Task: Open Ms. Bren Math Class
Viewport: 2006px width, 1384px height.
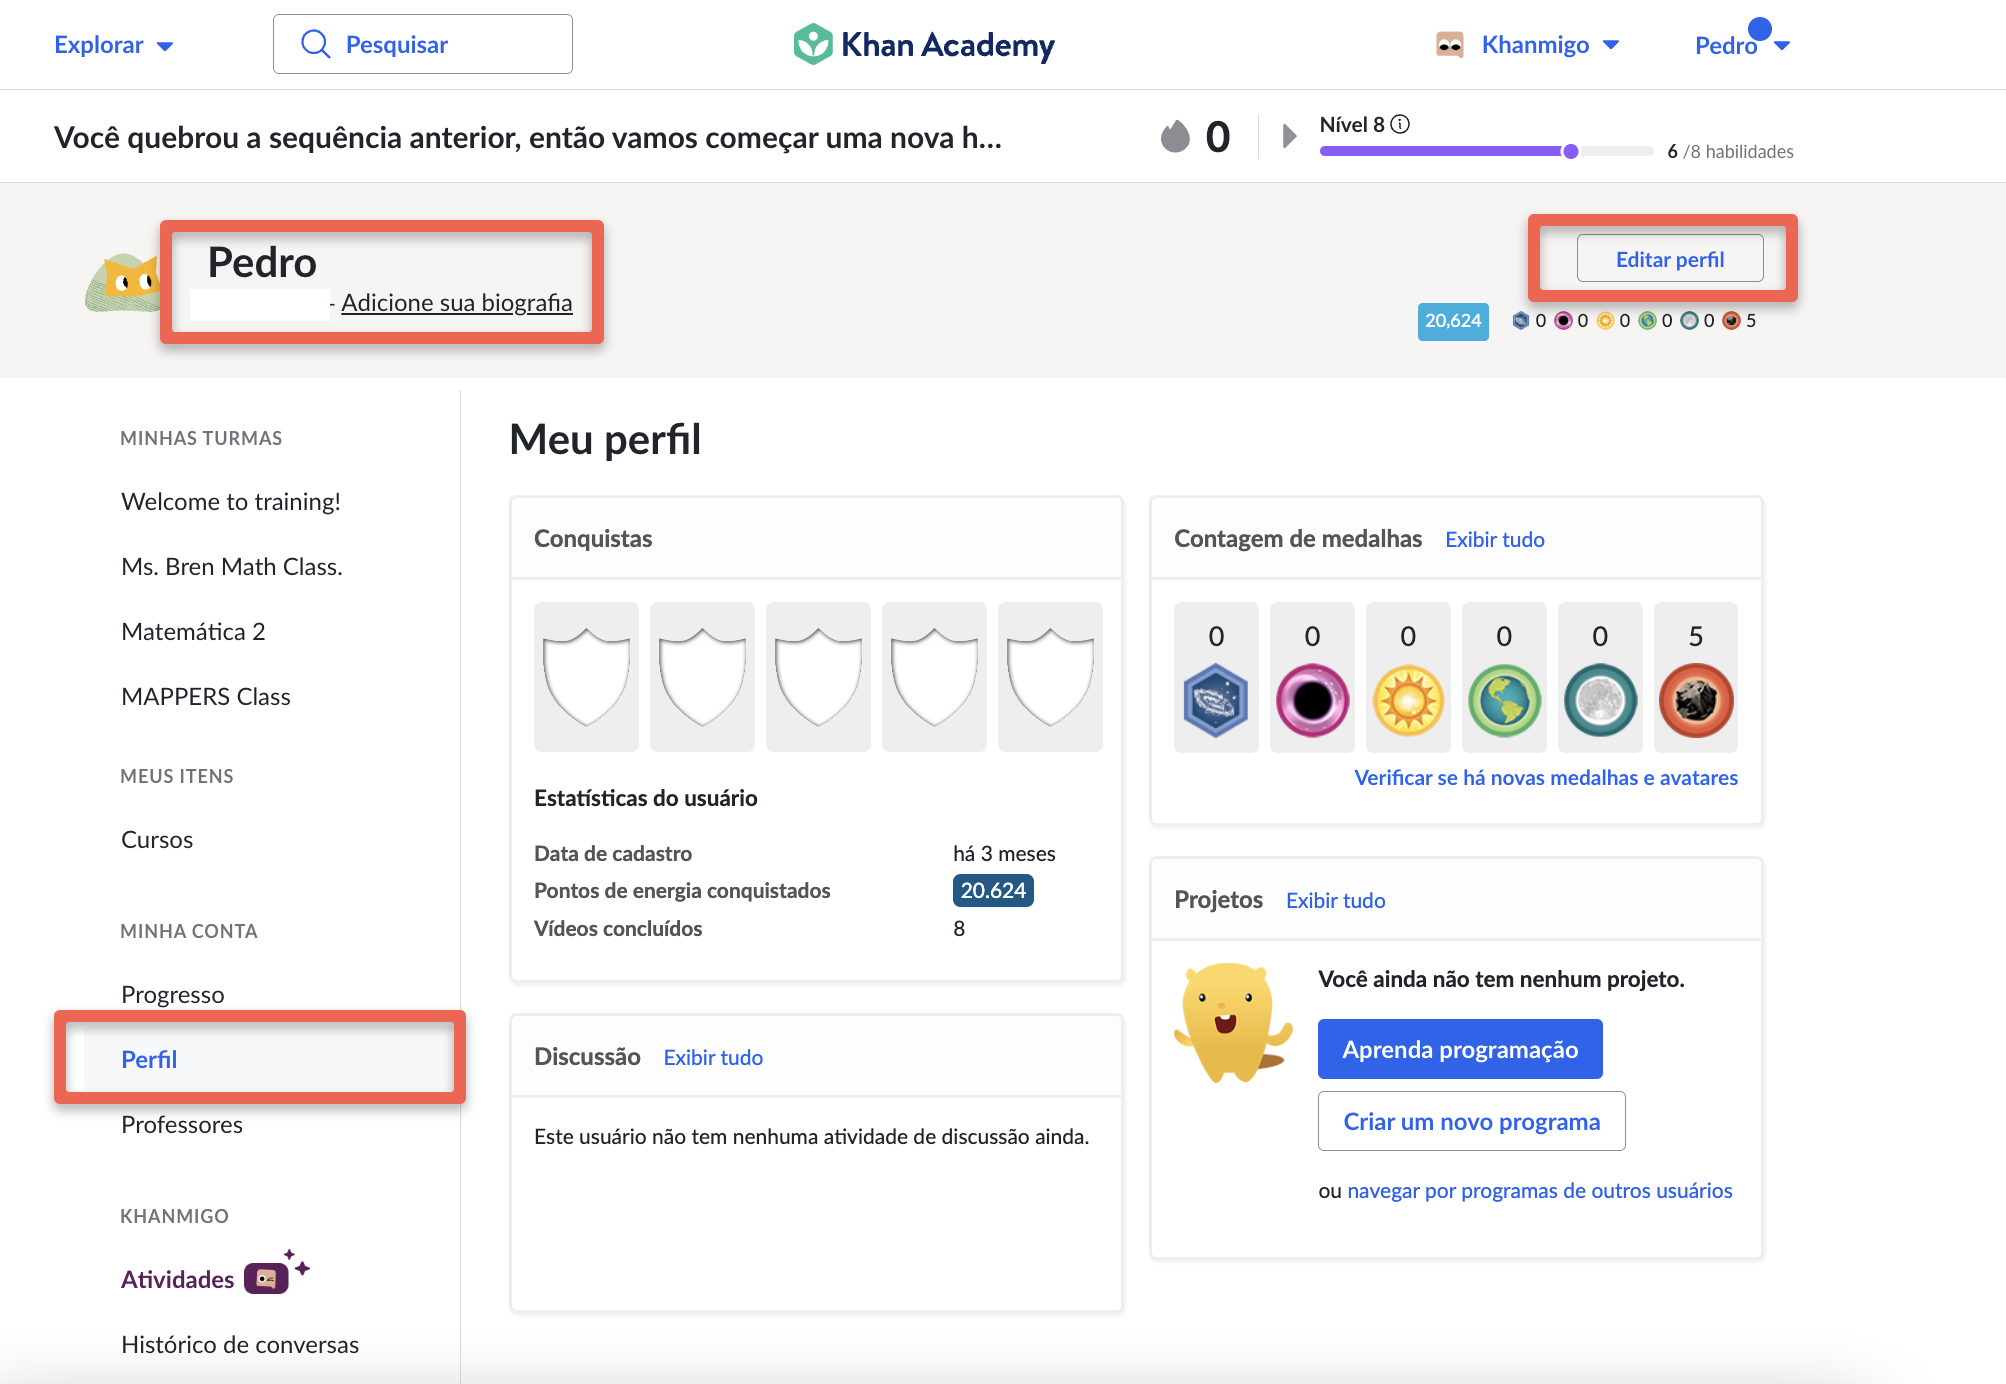Action: click(232, 566)
